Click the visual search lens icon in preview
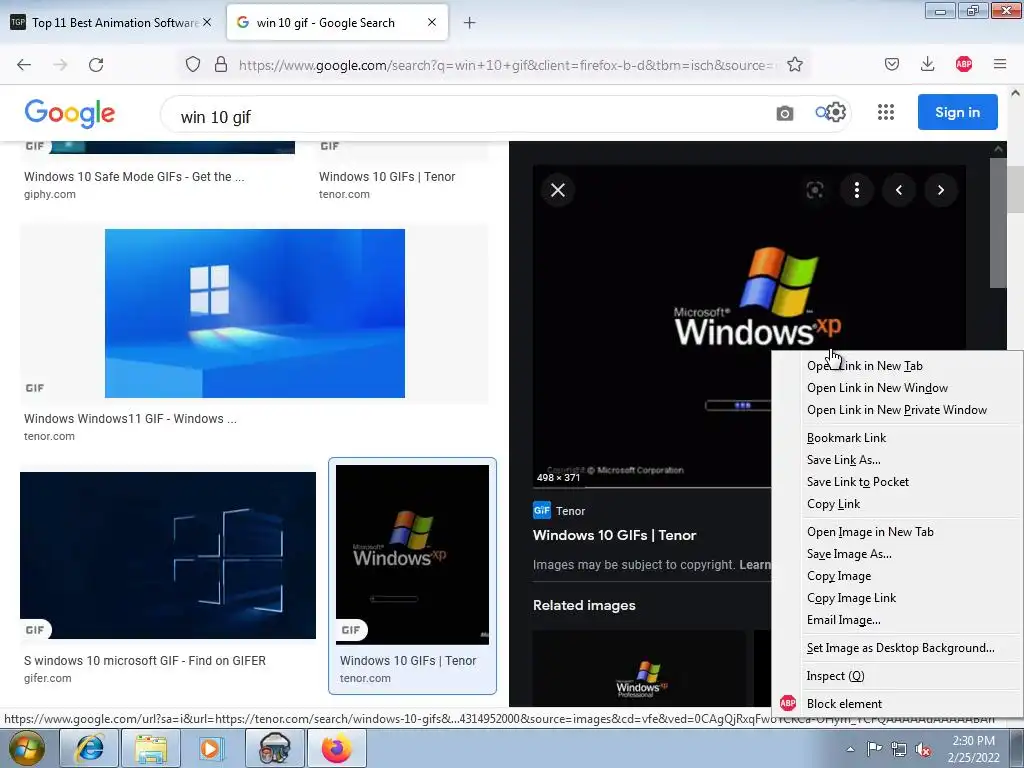This screenshot has width=1024, height=768. (815, 190)
